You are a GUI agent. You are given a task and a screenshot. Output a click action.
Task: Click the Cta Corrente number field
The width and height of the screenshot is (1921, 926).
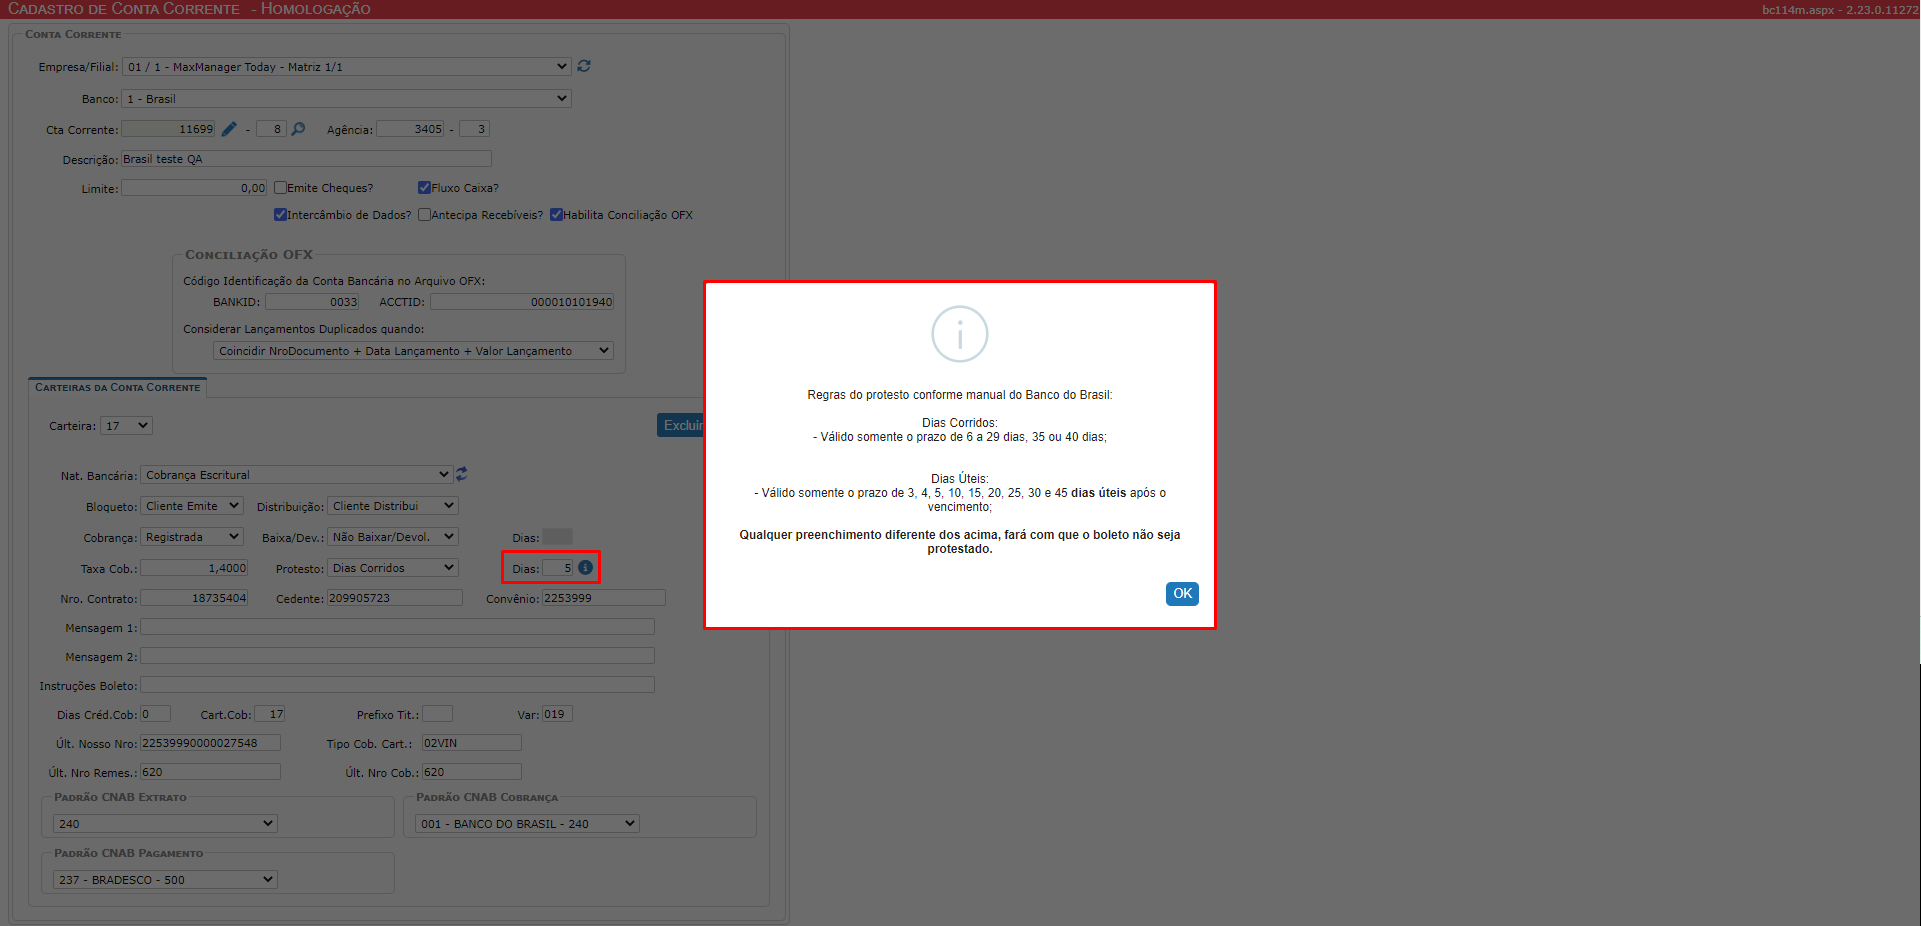pyautogui.click(x=168, y=129)
